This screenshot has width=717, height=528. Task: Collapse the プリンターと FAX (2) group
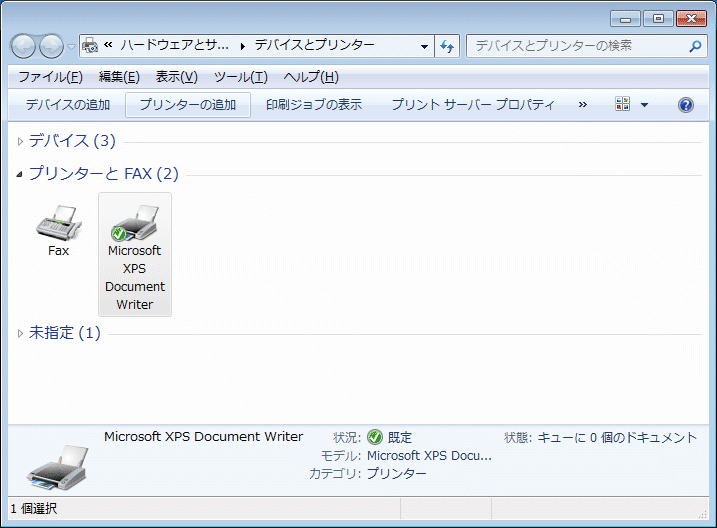pyautogui.click(x=19, y=174)
